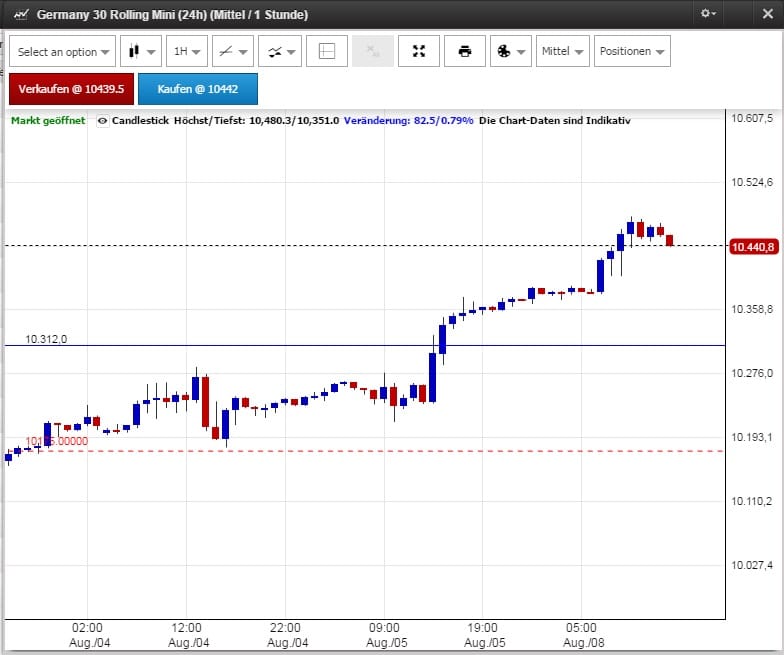Image resolution: width=784 pixels, height=655 pixels.
Task: Open the Positionen menu
Action: pyautogui.click(x=632, y=51)
